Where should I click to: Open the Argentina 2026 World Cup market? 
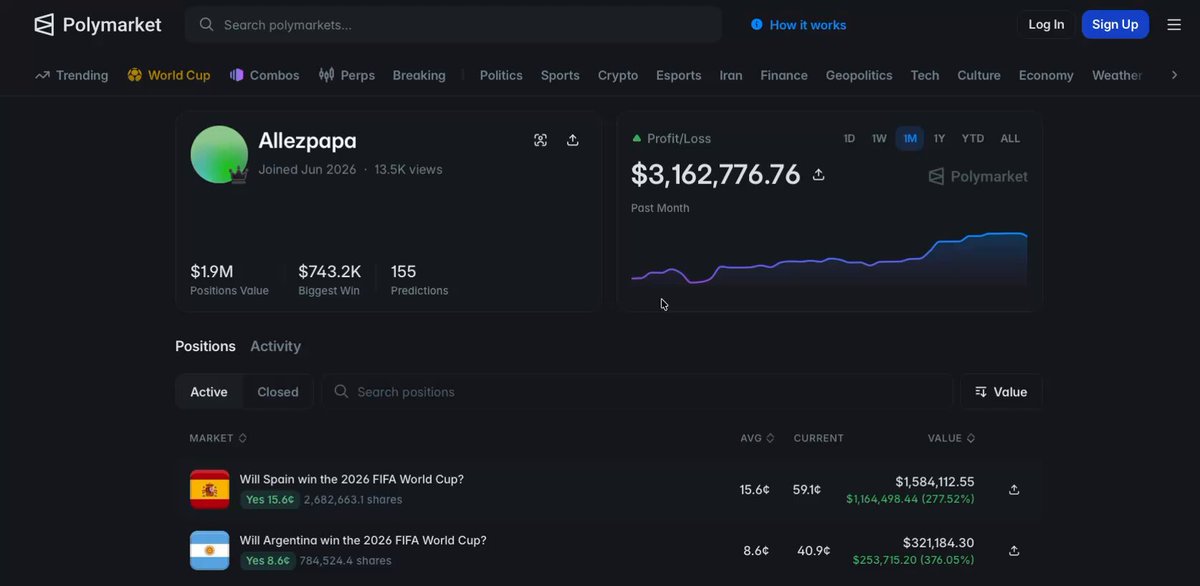pos(363,540)
